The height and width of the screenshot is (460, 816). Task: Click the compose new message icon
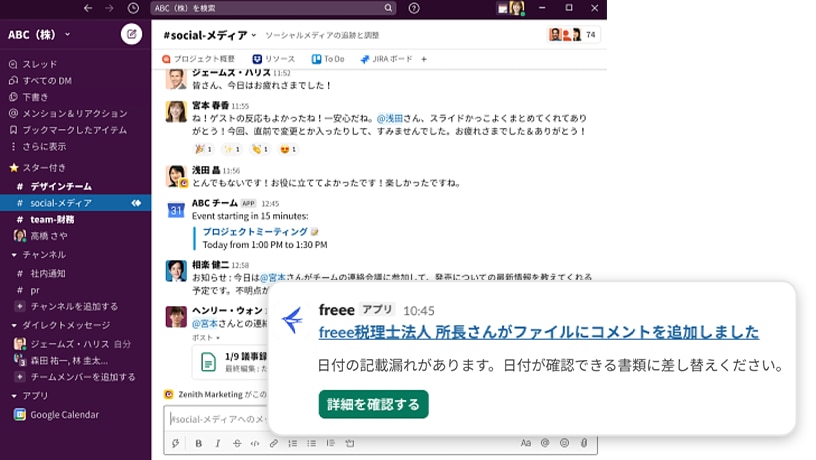tap(131, 35)
